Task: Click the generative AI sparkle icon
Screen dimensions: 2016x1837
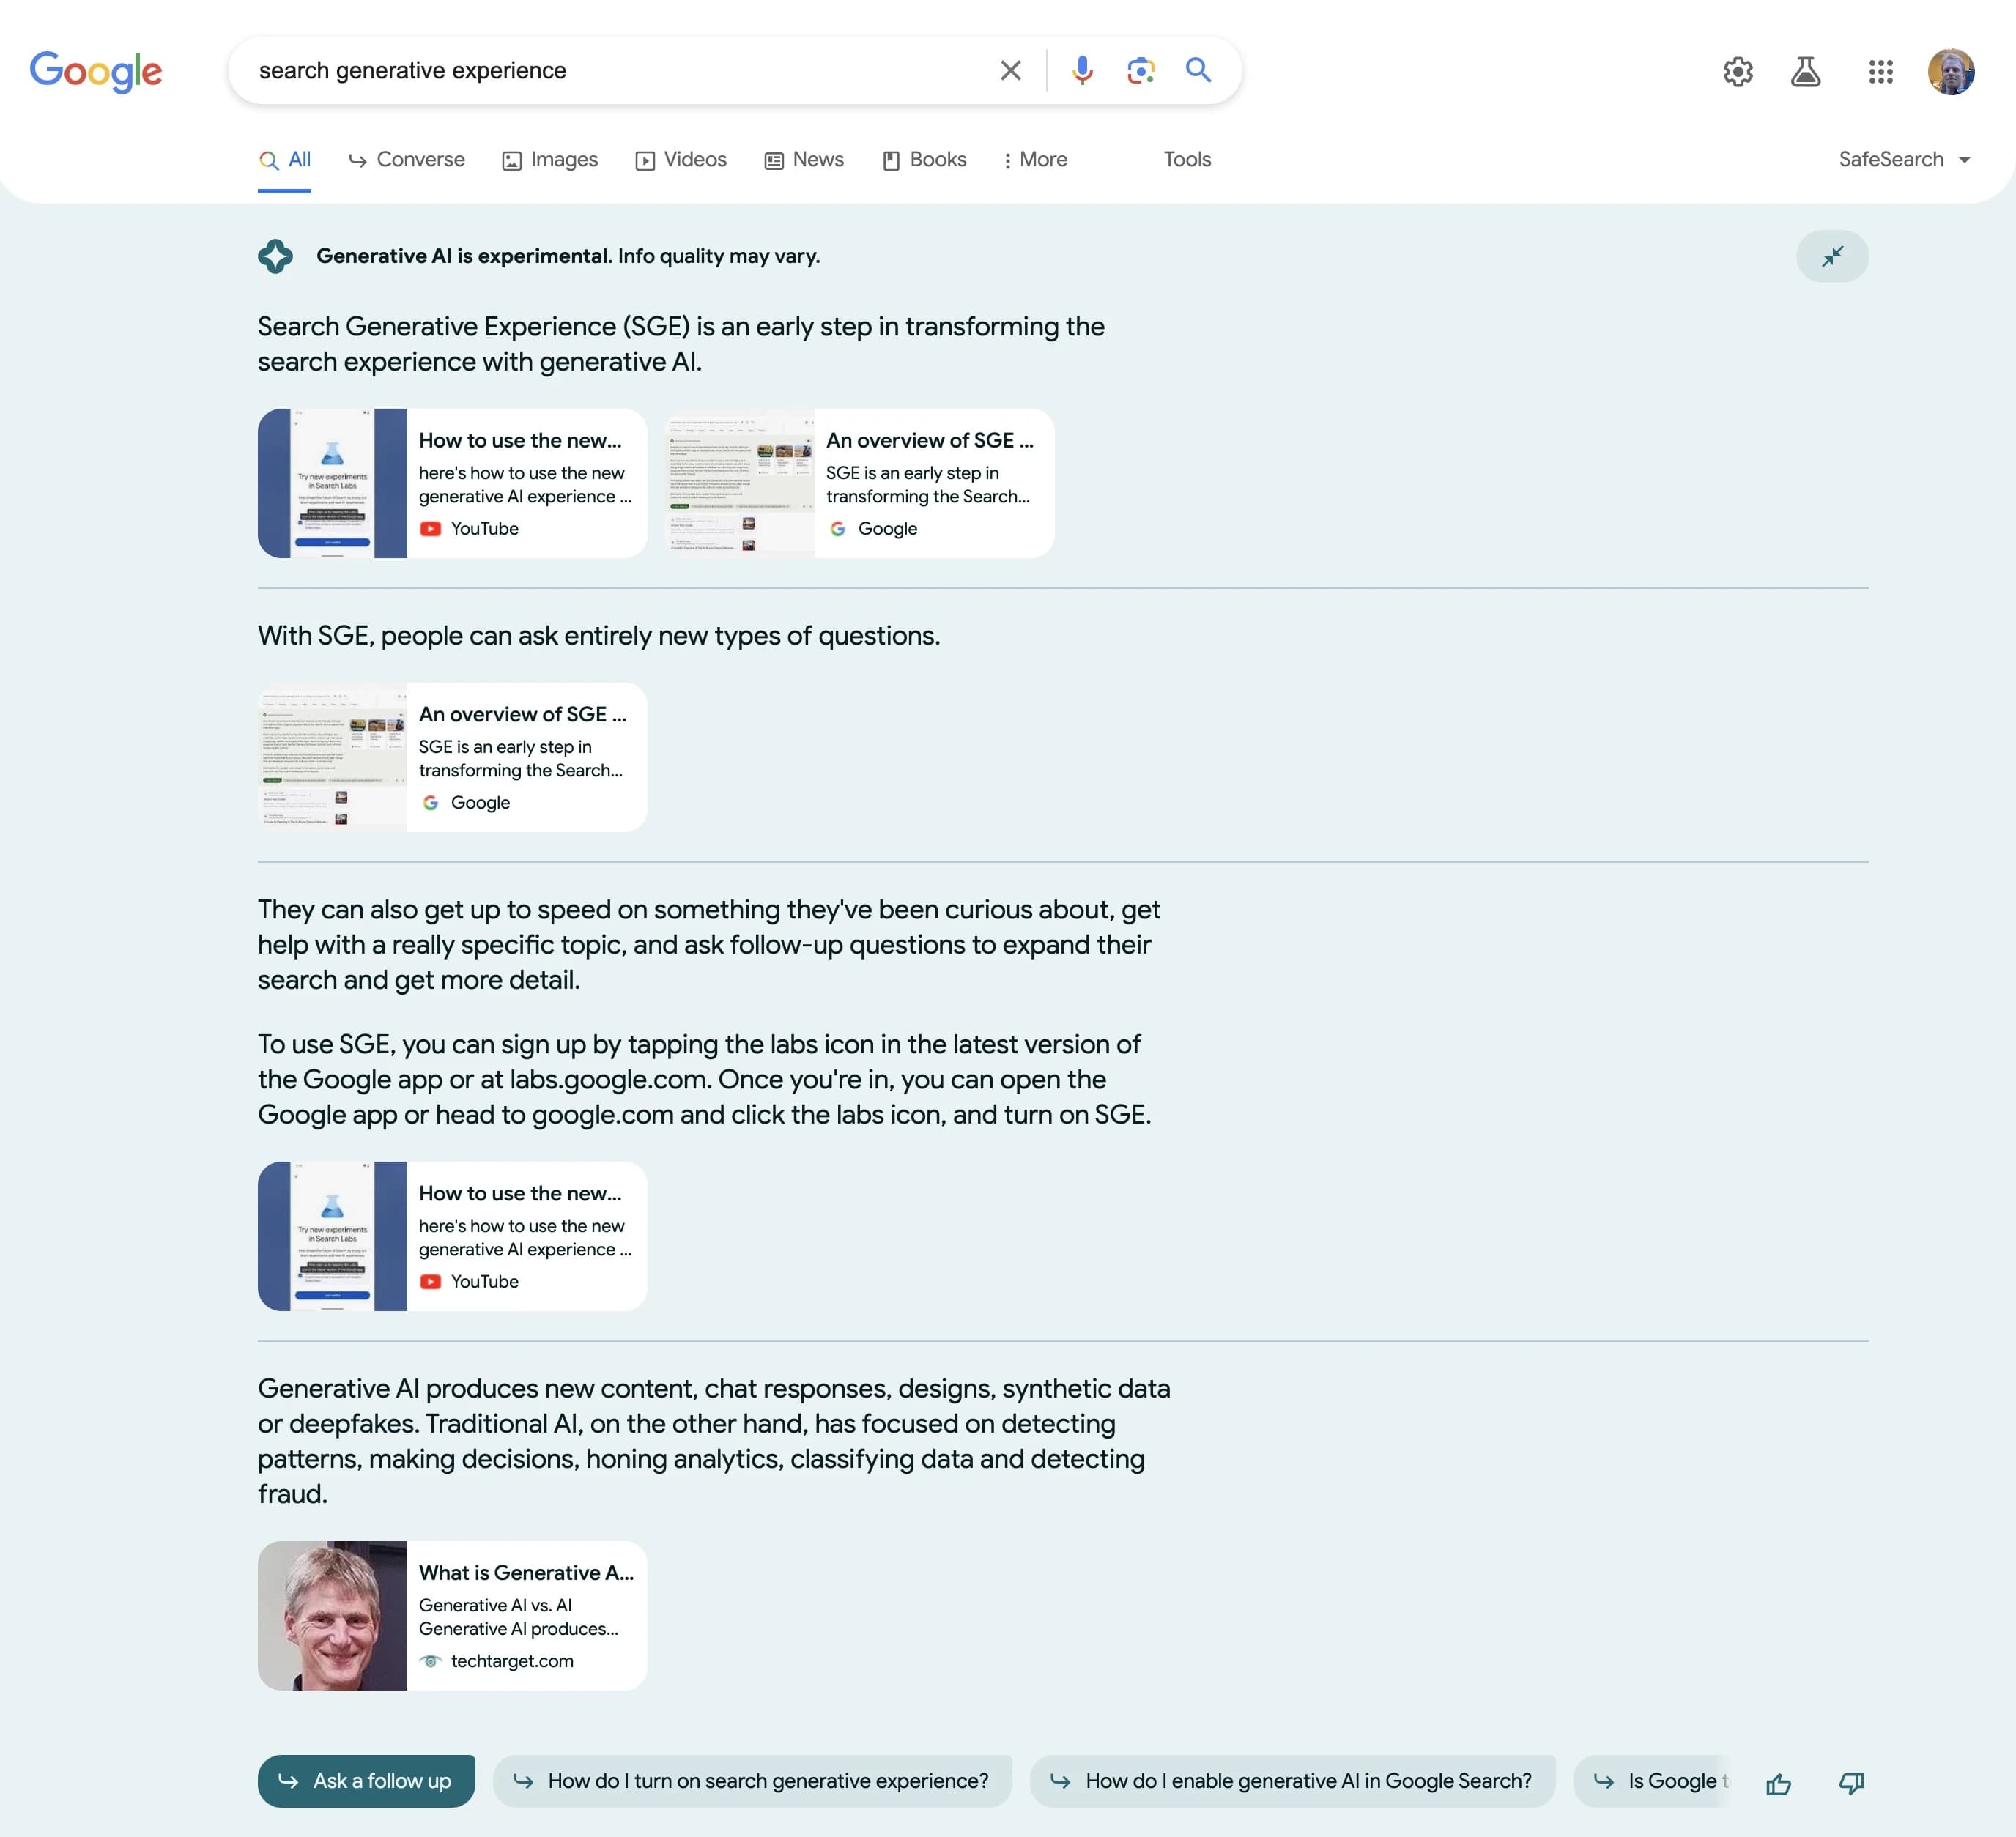Action: (x=275, y=256)
